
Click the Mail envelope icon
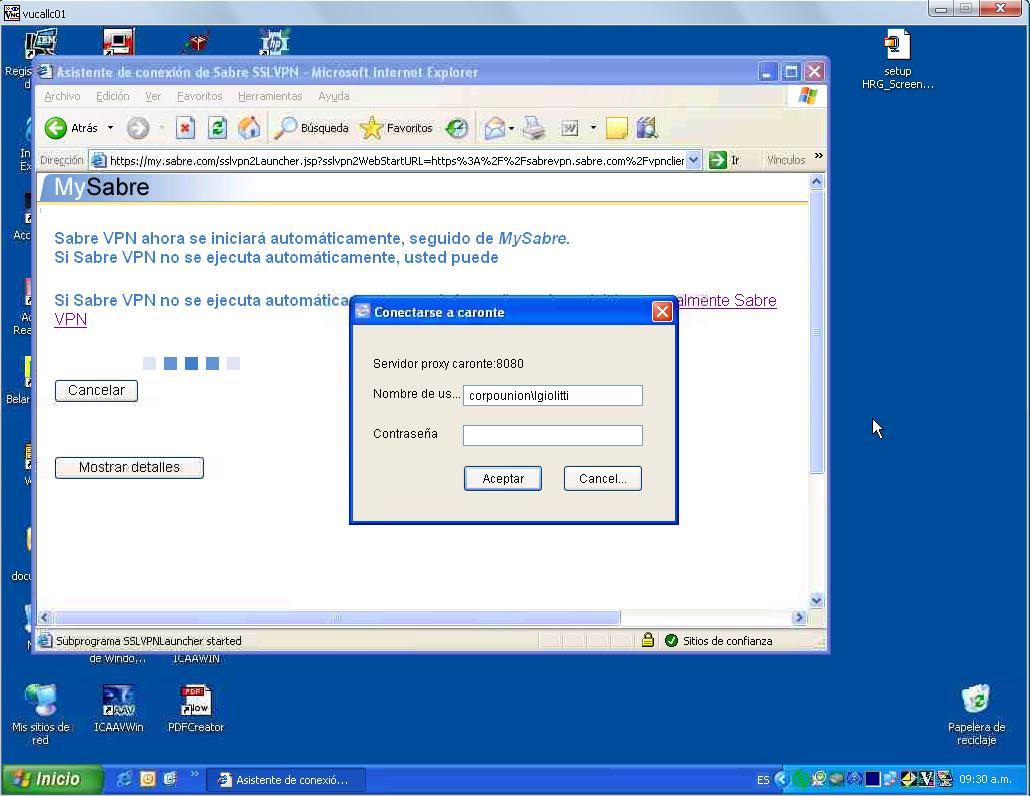point(495,128)
